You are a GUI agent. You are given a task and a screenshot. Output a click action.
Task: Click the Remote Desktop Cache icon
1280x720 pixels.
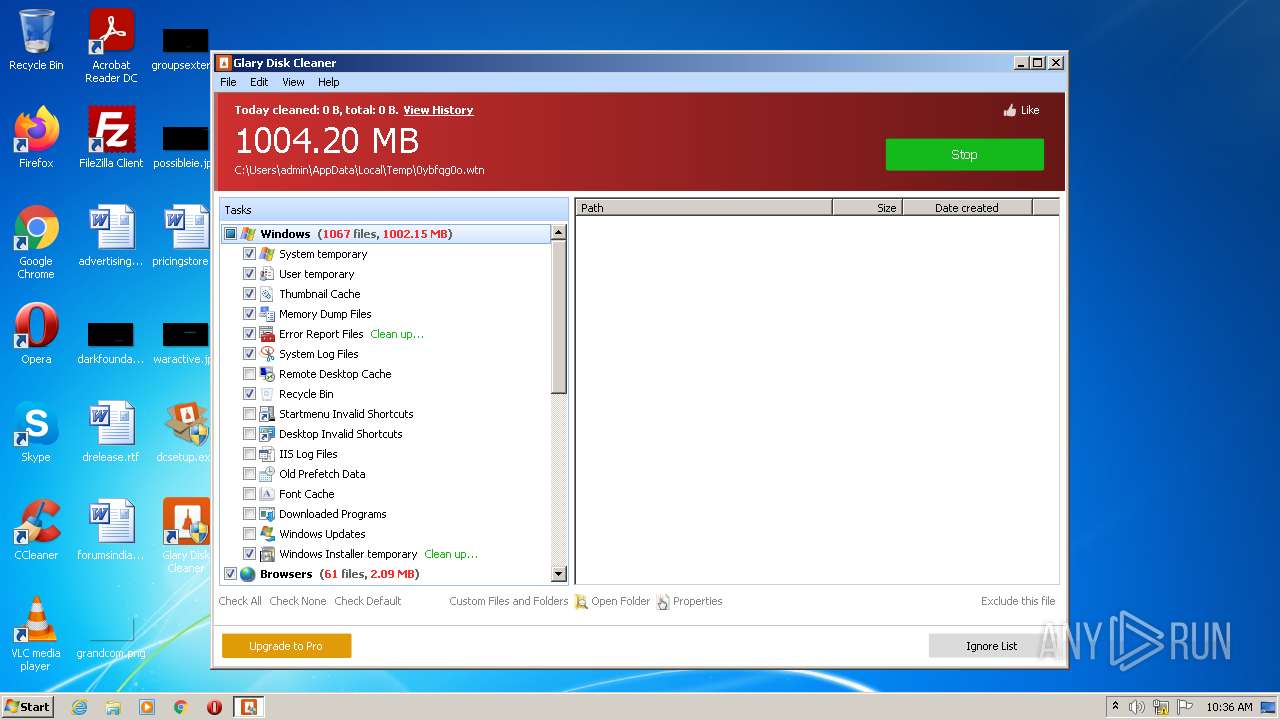click(x=267, y=374)
